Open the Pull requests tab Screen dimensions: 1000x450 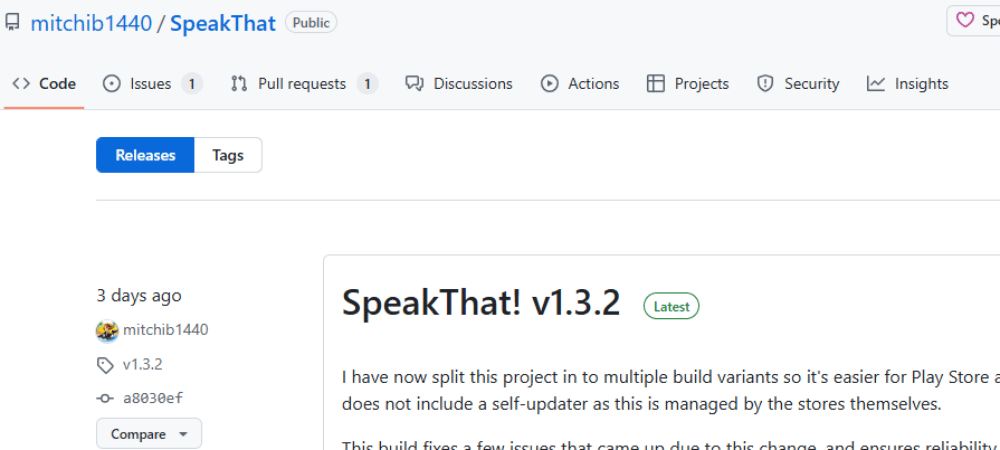[304, 83]
